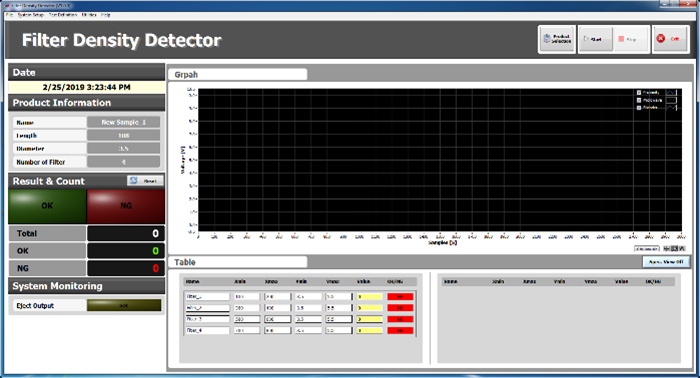The height and width of the screenshot is (378, 700).
Task: Click the Eject Output indicator
Action: pyautogui.click(x=124, y=305)
